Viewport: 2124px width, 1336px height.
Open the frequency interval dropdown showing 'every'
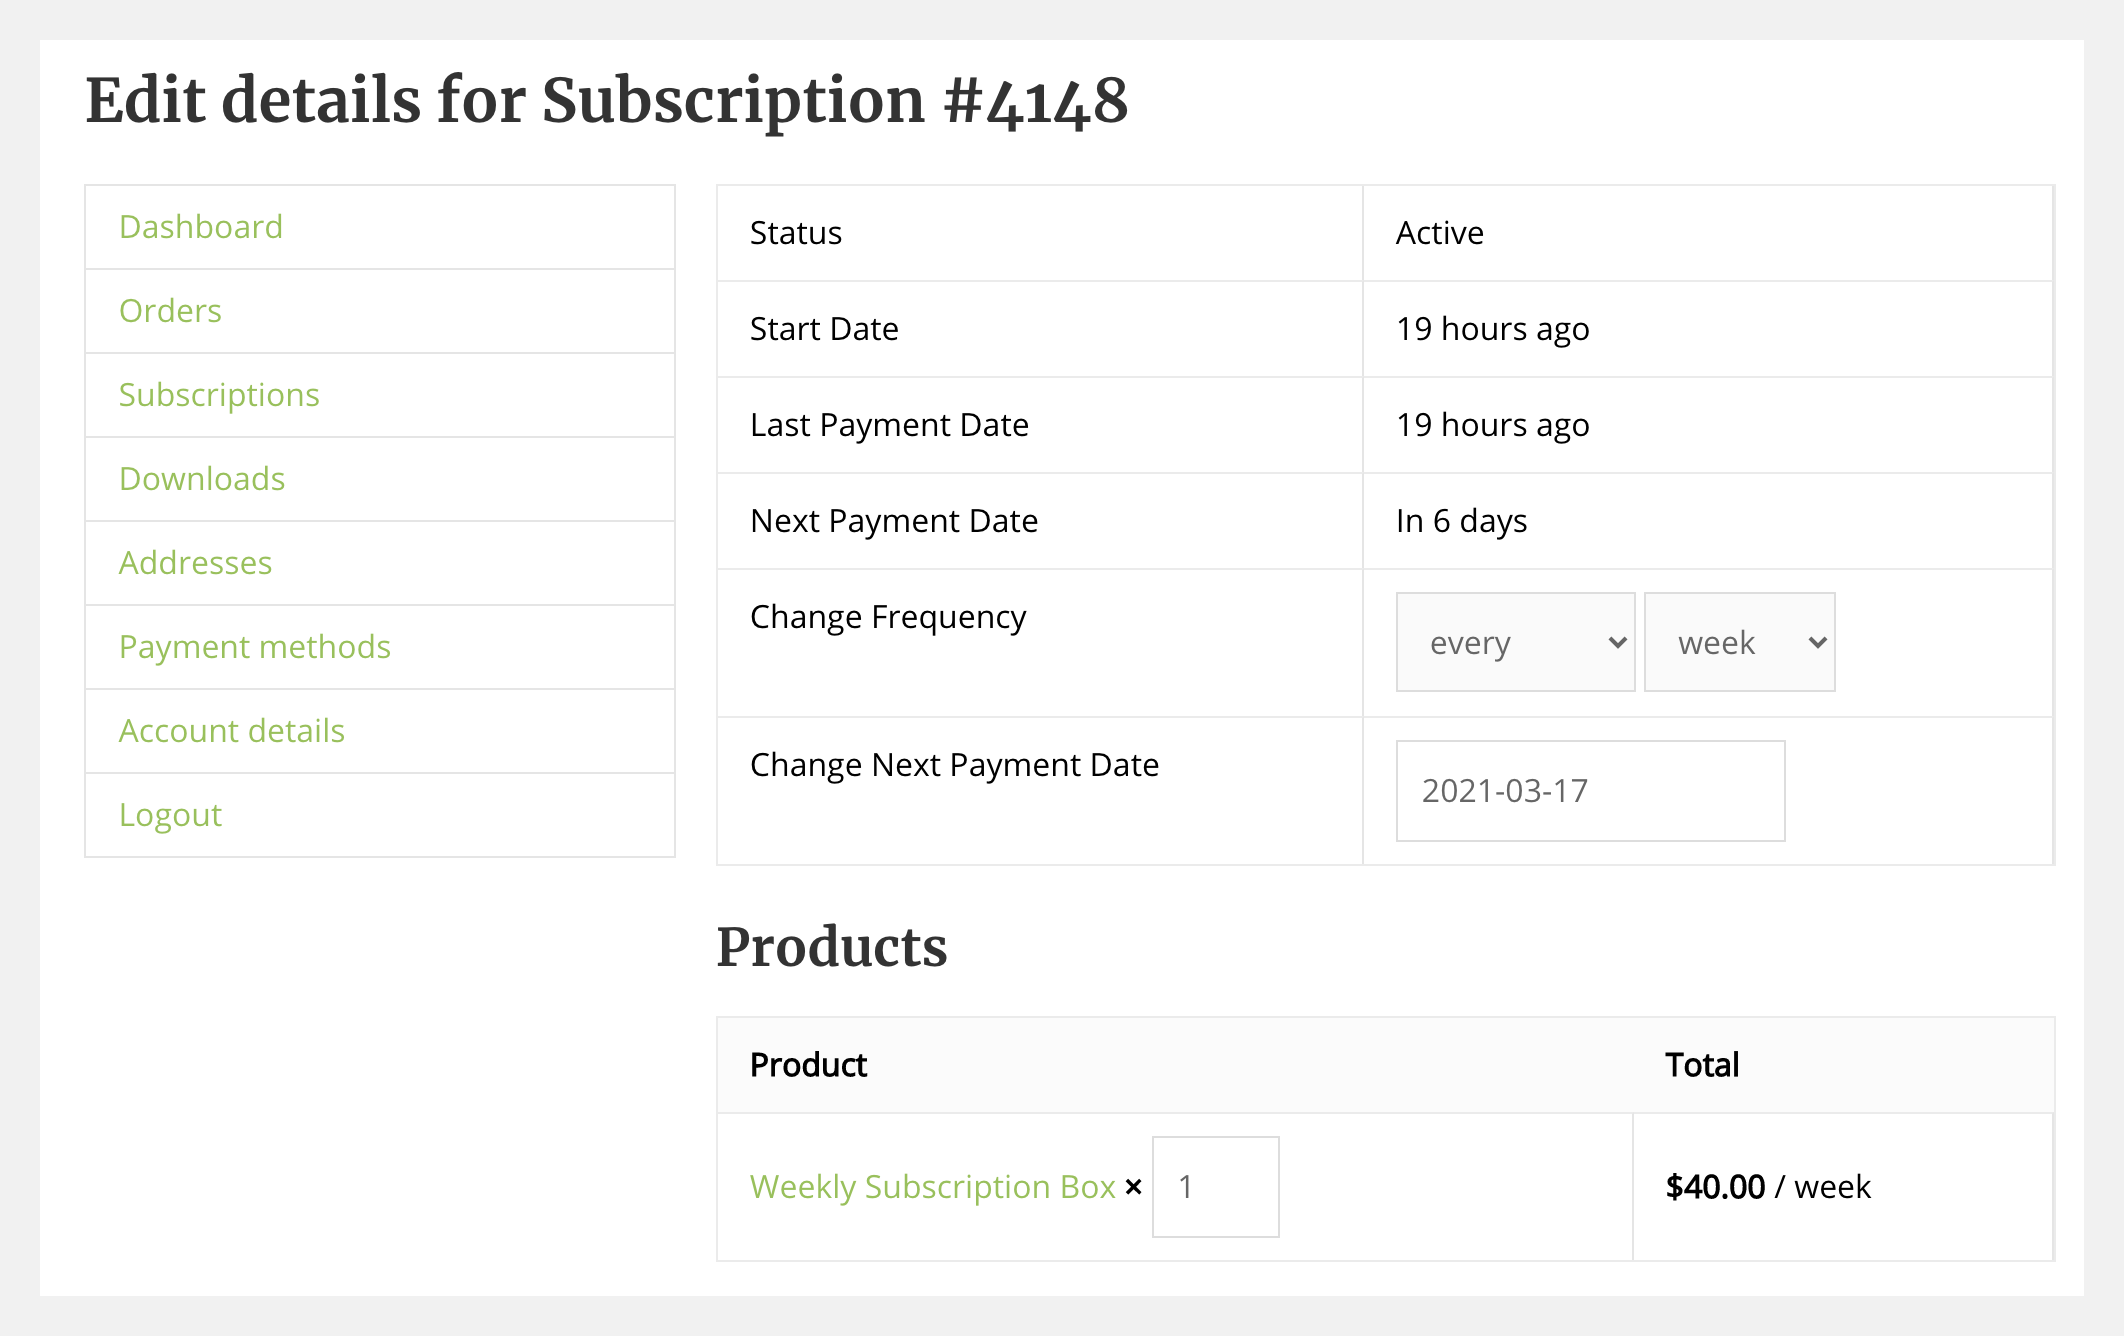pos(1515,642)
